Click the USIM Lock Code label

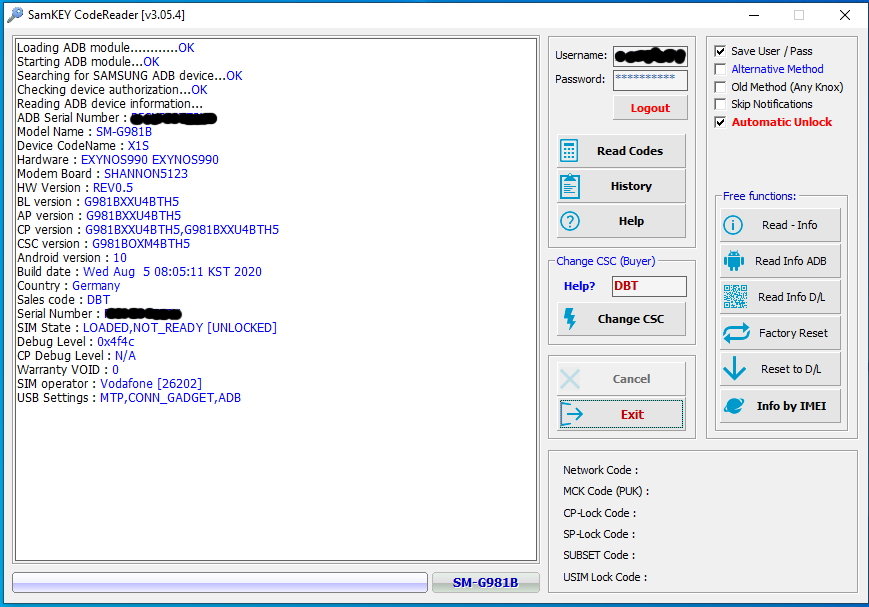(605, 577)
